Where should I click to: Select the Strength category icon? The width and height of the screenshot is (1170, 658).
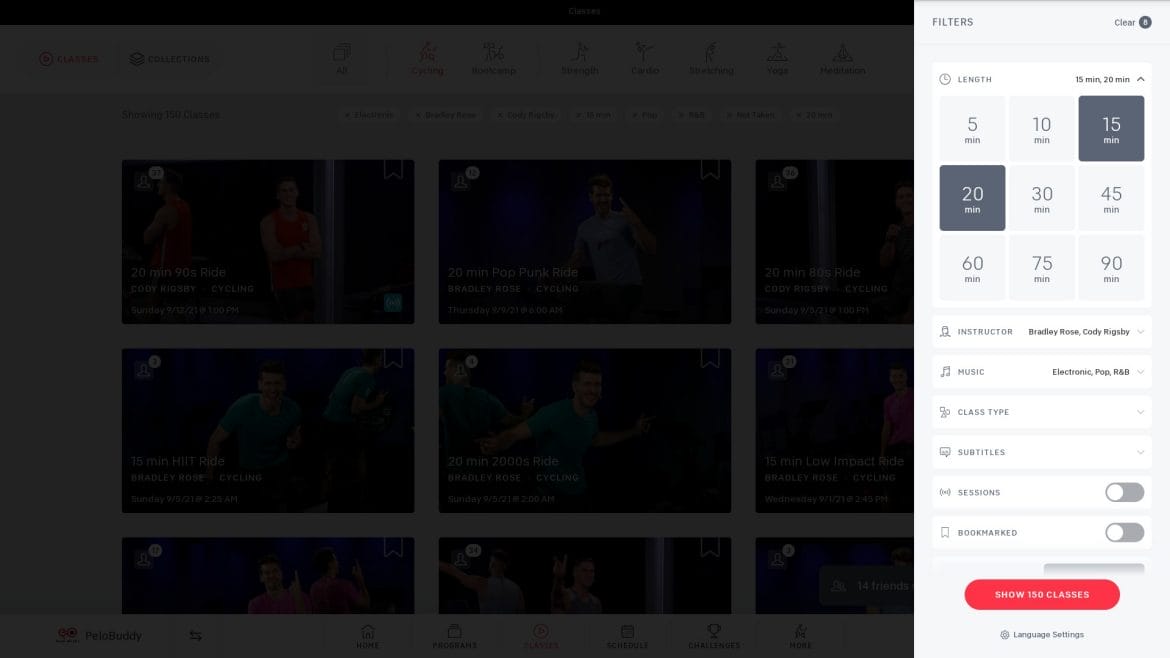(x=580, y=59)
